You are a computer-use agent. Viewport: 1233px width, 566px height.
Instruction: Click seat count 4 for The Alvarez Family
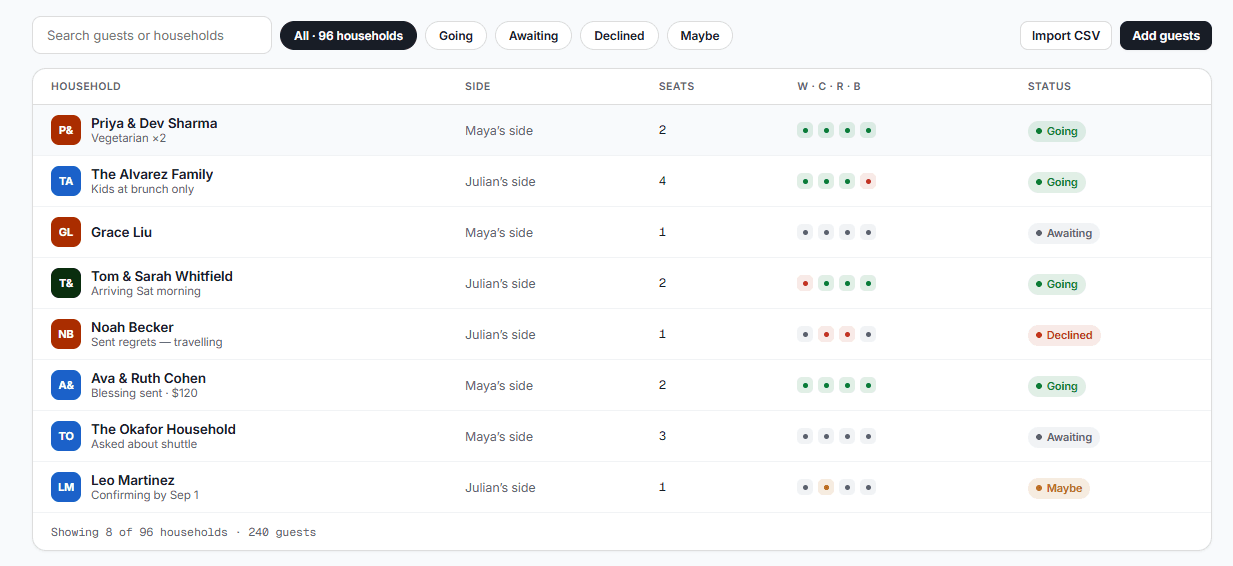(x=662, y=181)
